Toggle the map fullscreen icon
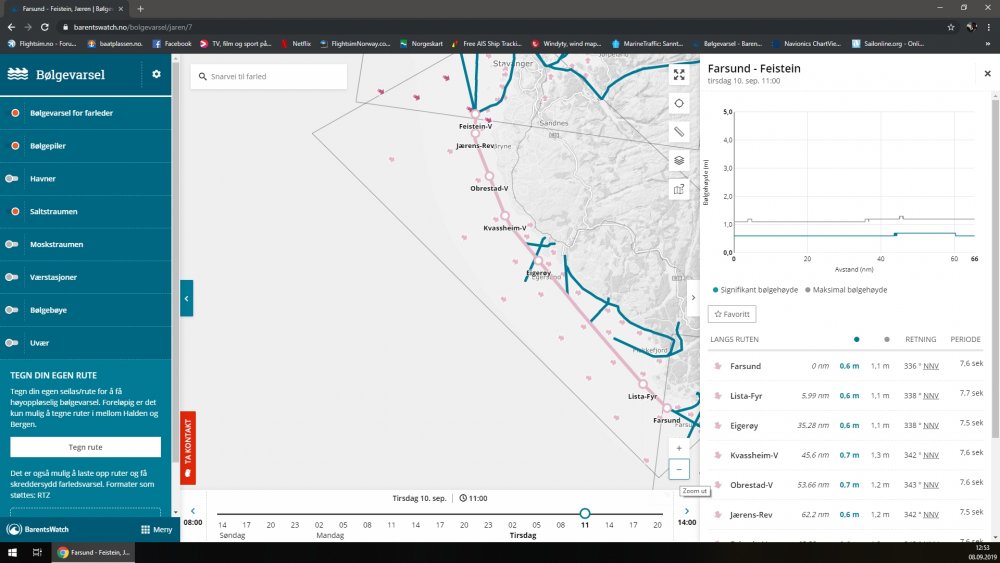 click(679, 75)
